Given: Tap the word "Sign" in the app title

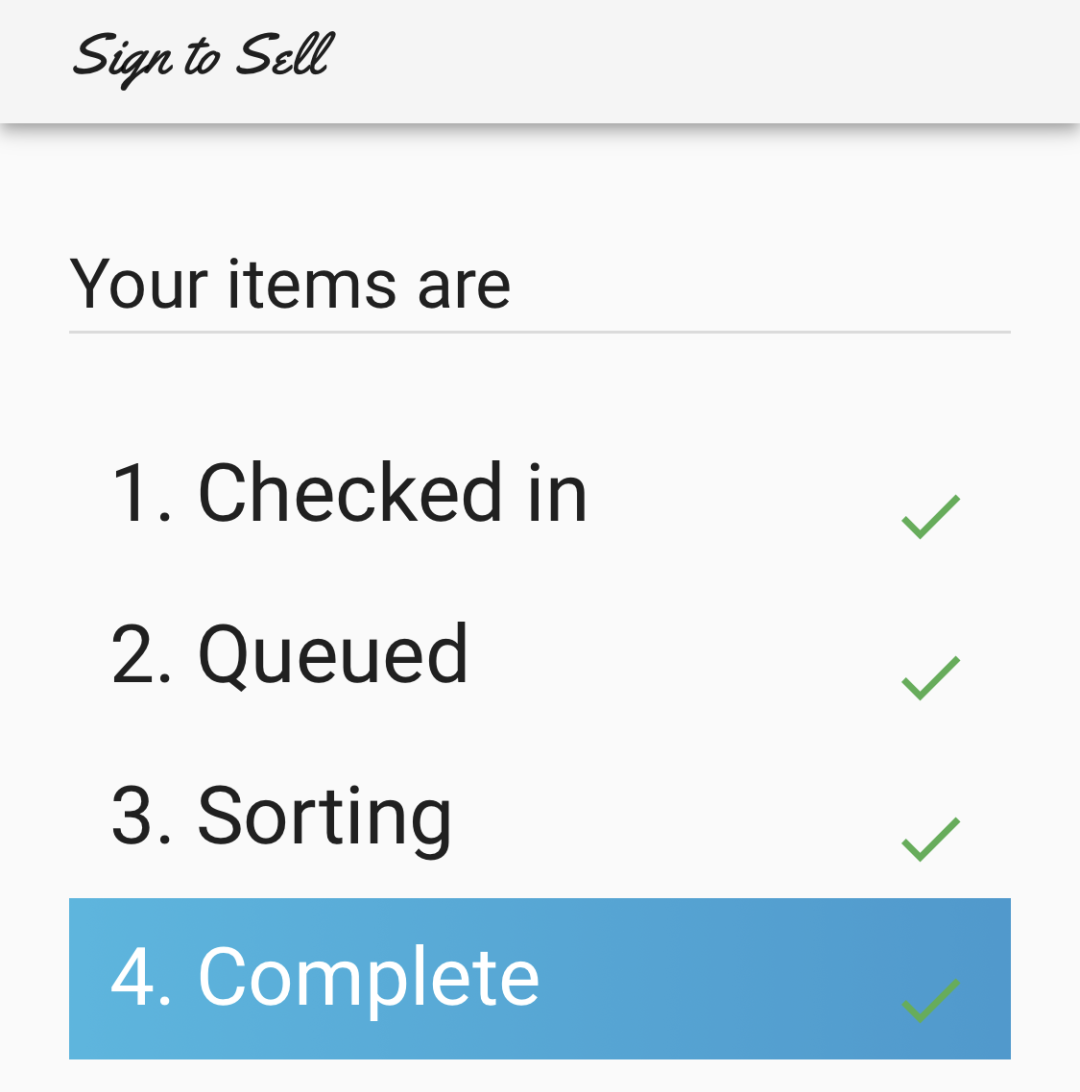Looking at the screenshot, I should click(x=120, y=58).
